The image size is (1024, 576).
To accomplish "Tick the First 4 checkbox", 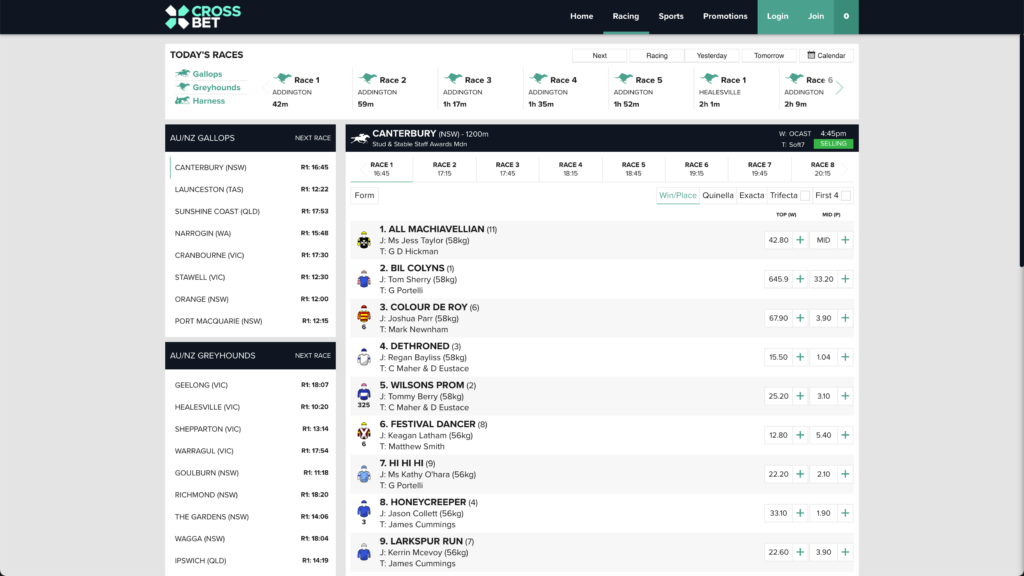I will pos(846,196).
